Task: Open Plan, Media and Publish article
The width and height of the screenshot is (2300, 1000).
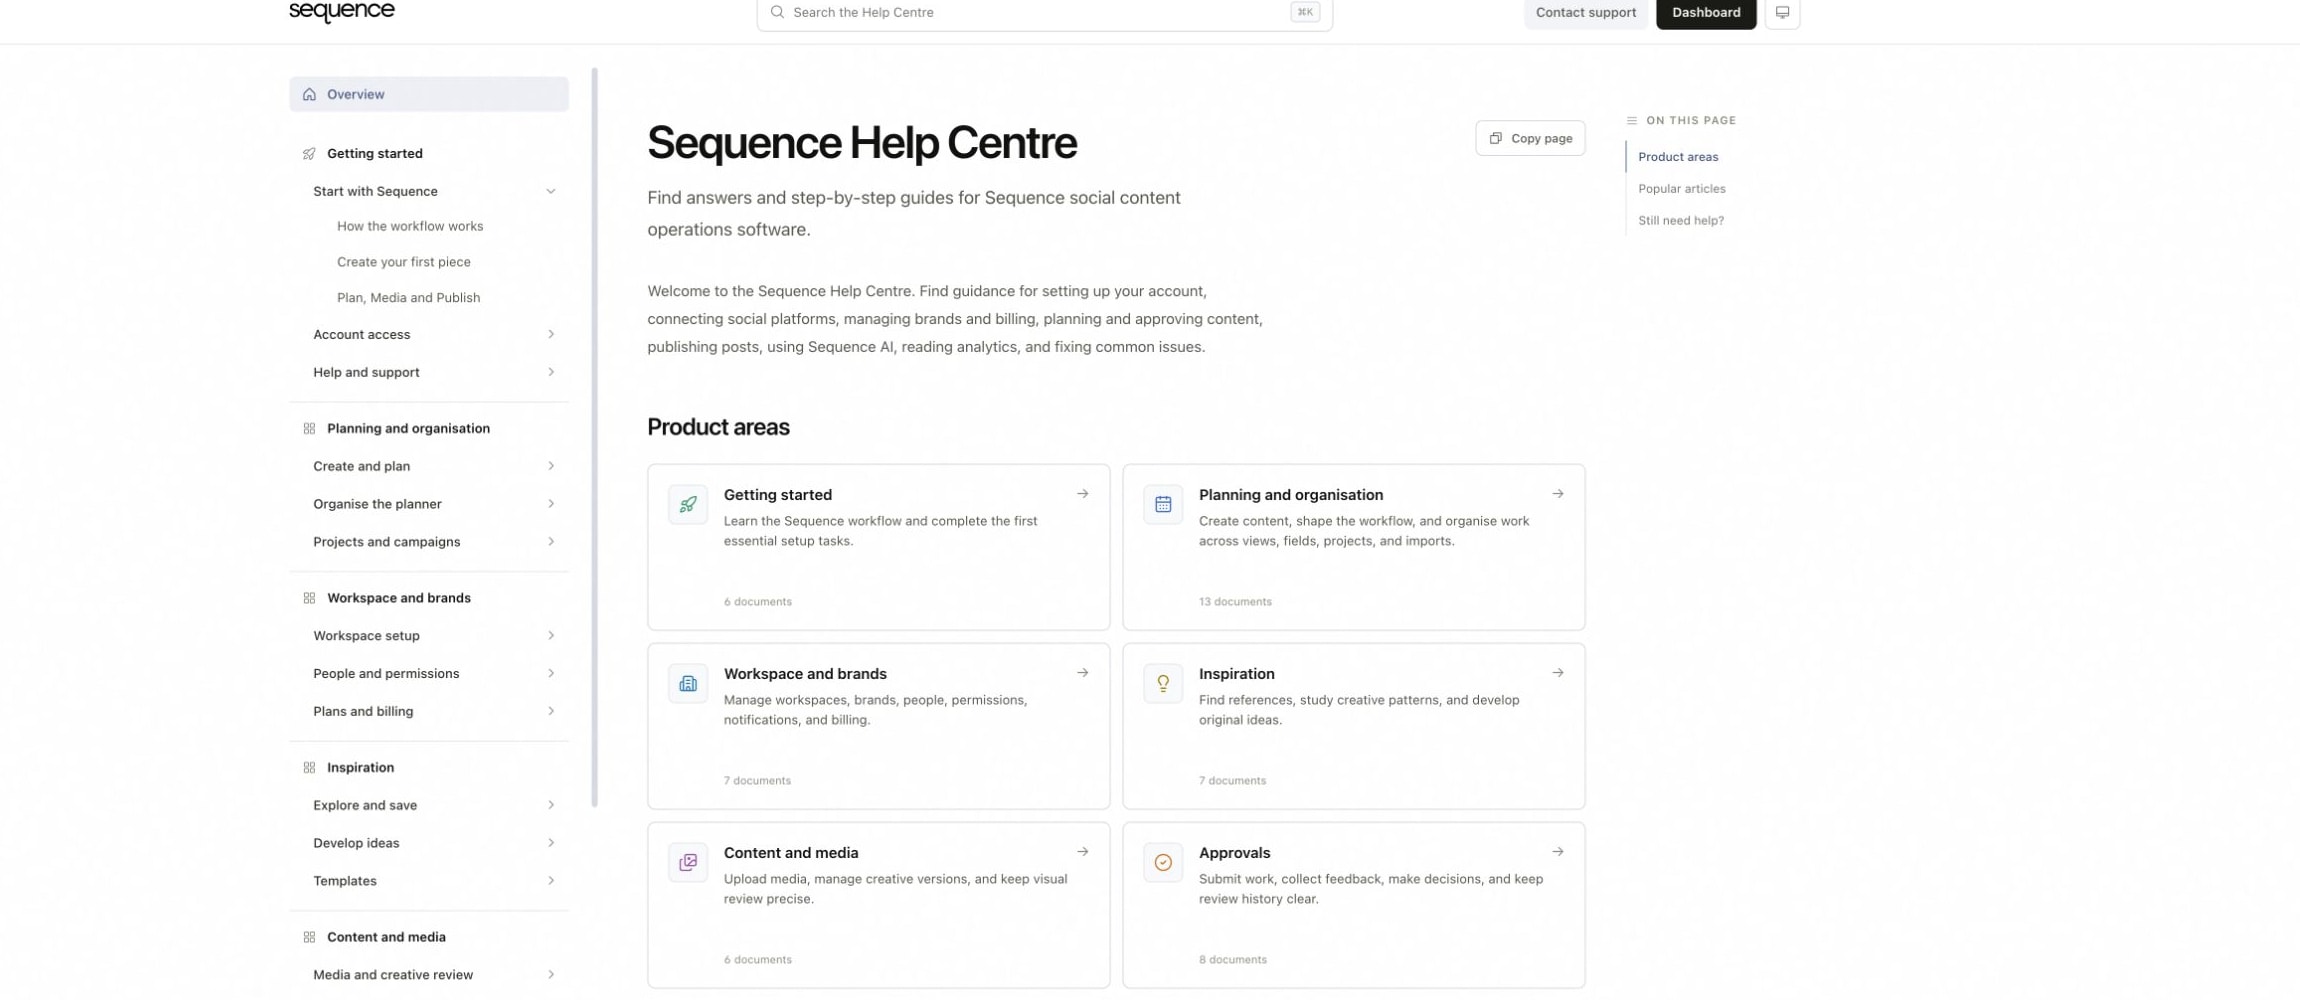Action: click(408, 298)
